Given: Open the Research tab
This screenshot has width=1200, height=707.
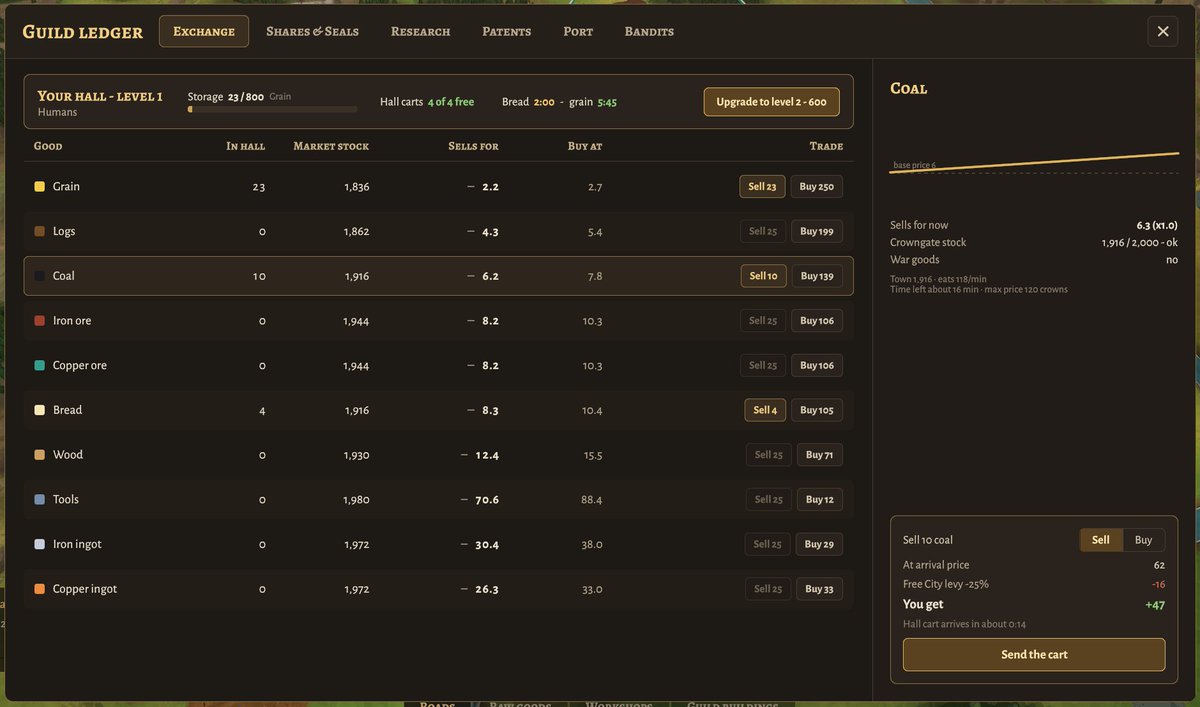Looking at the screenshot, I should (420, 31).
